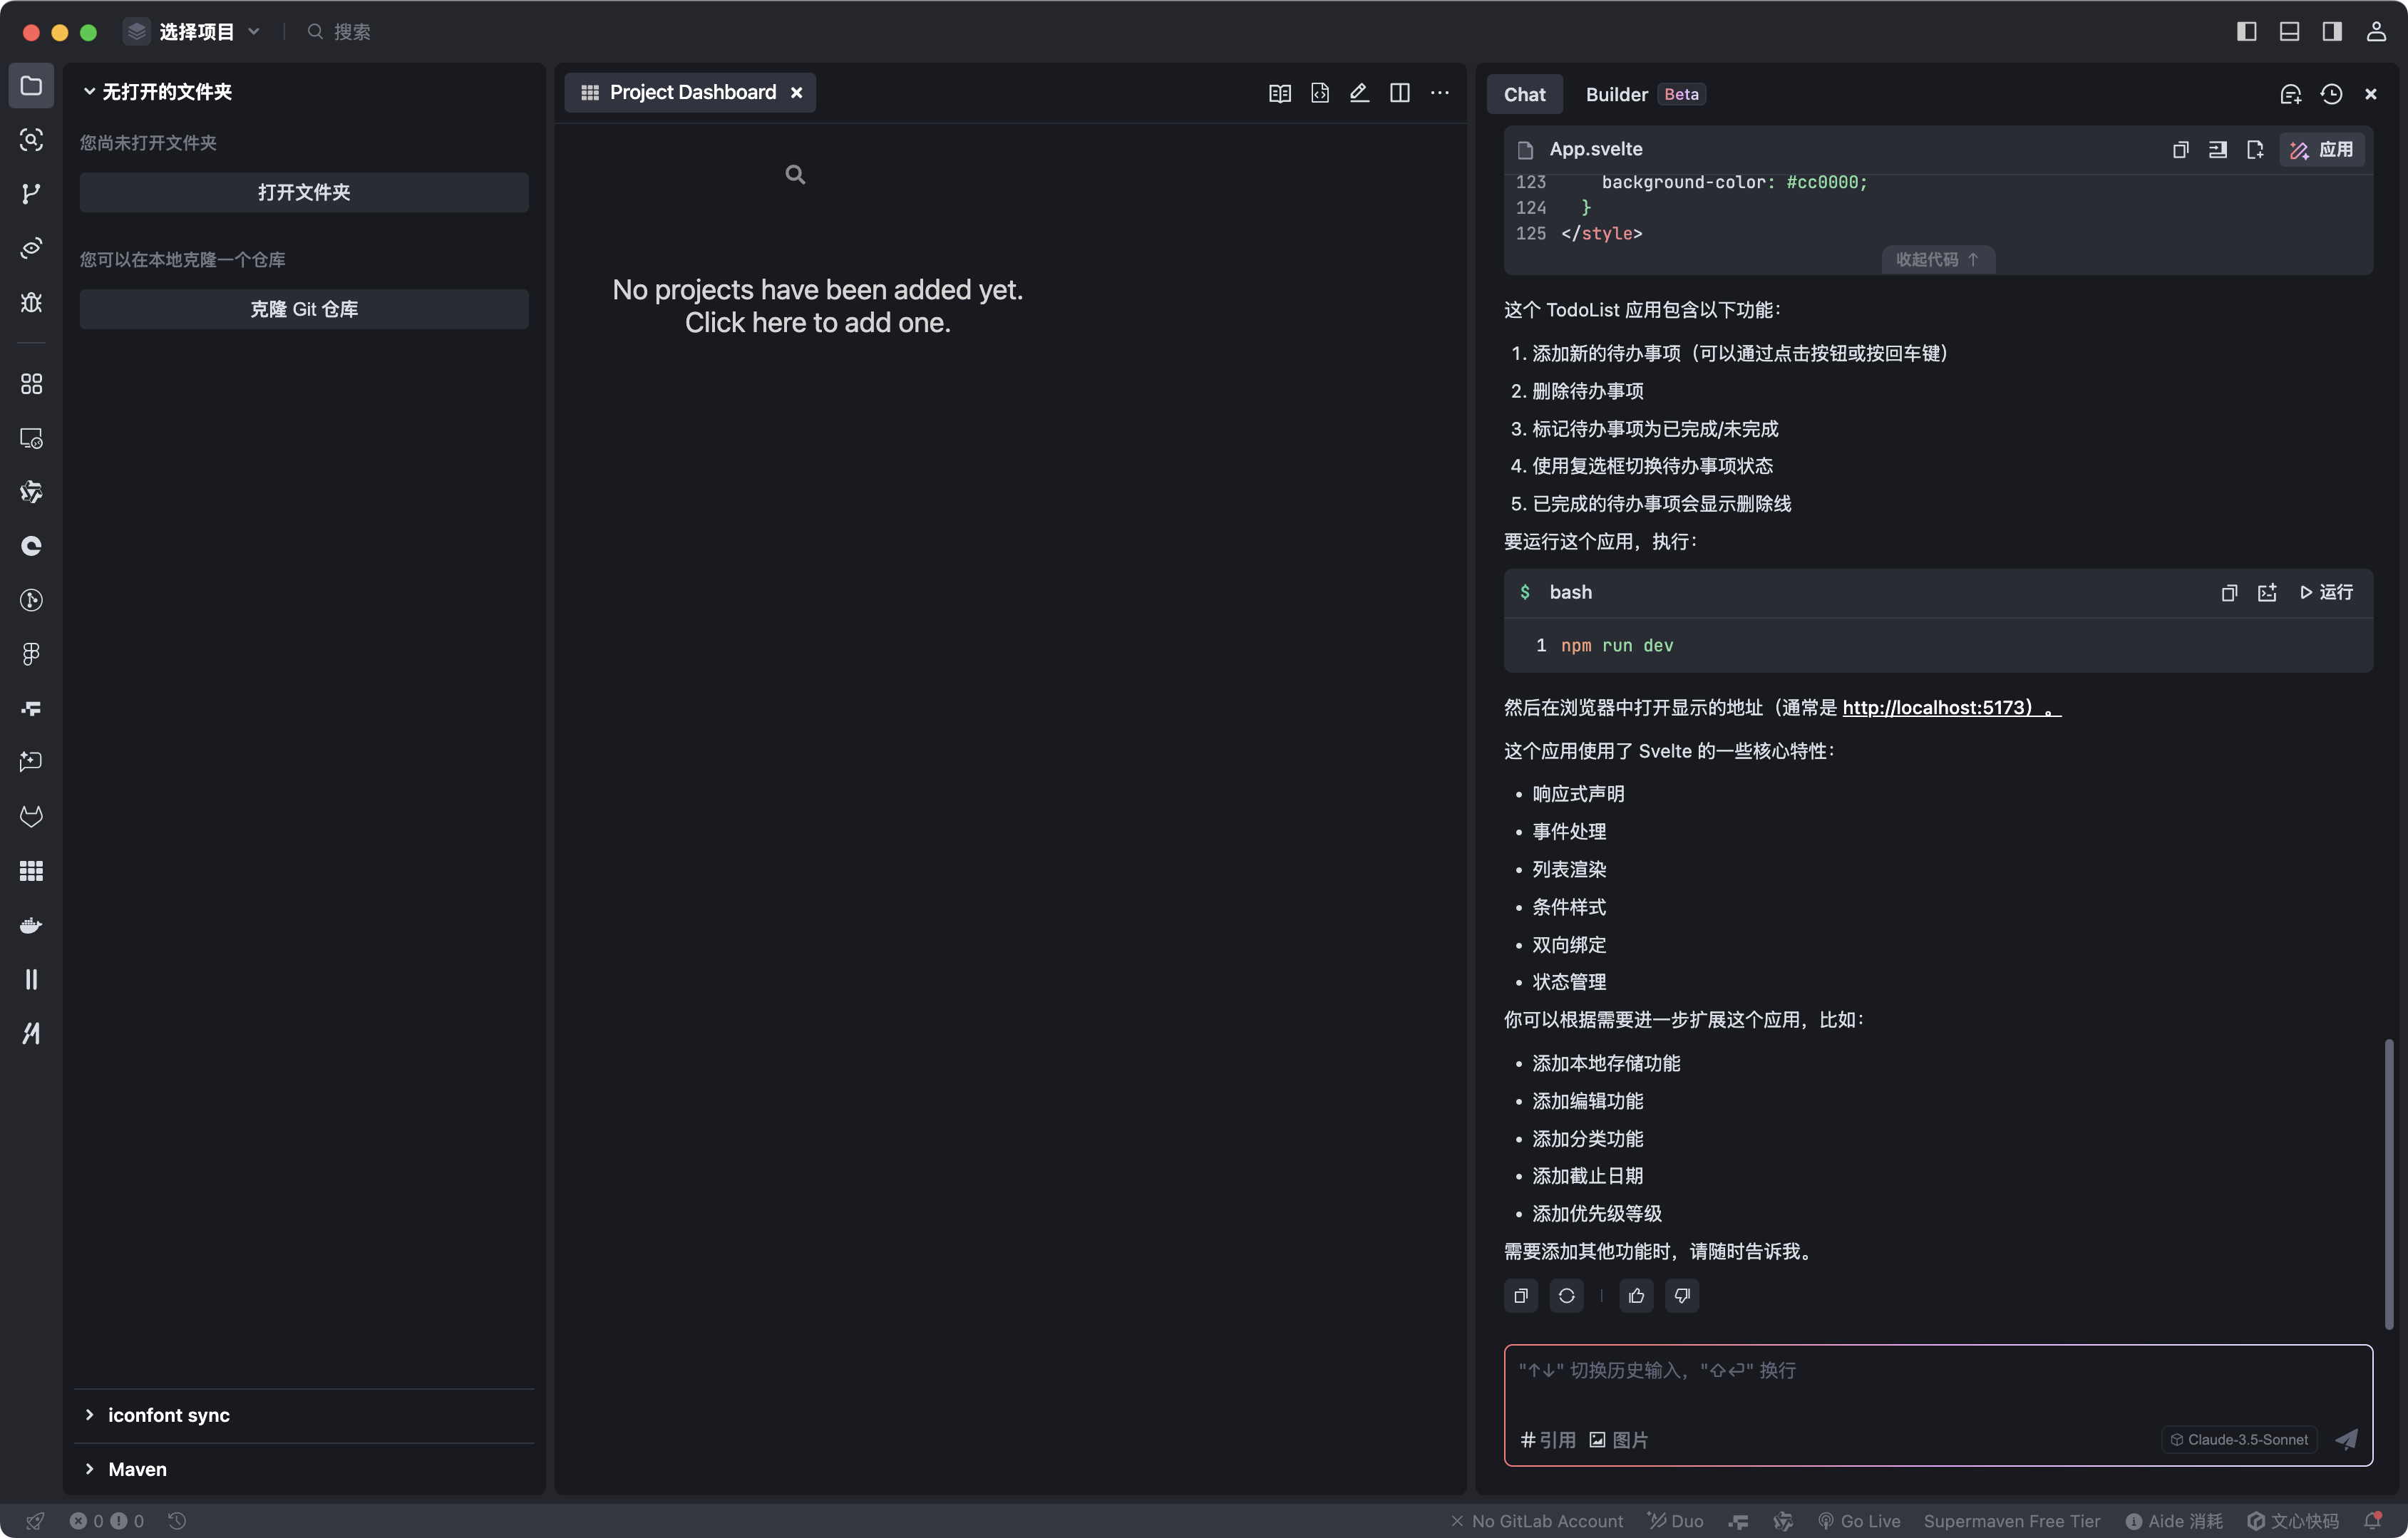2408x1538 pixels.
Task: Open the Extensions sidebar icon
Action: [x=31, y=384]
